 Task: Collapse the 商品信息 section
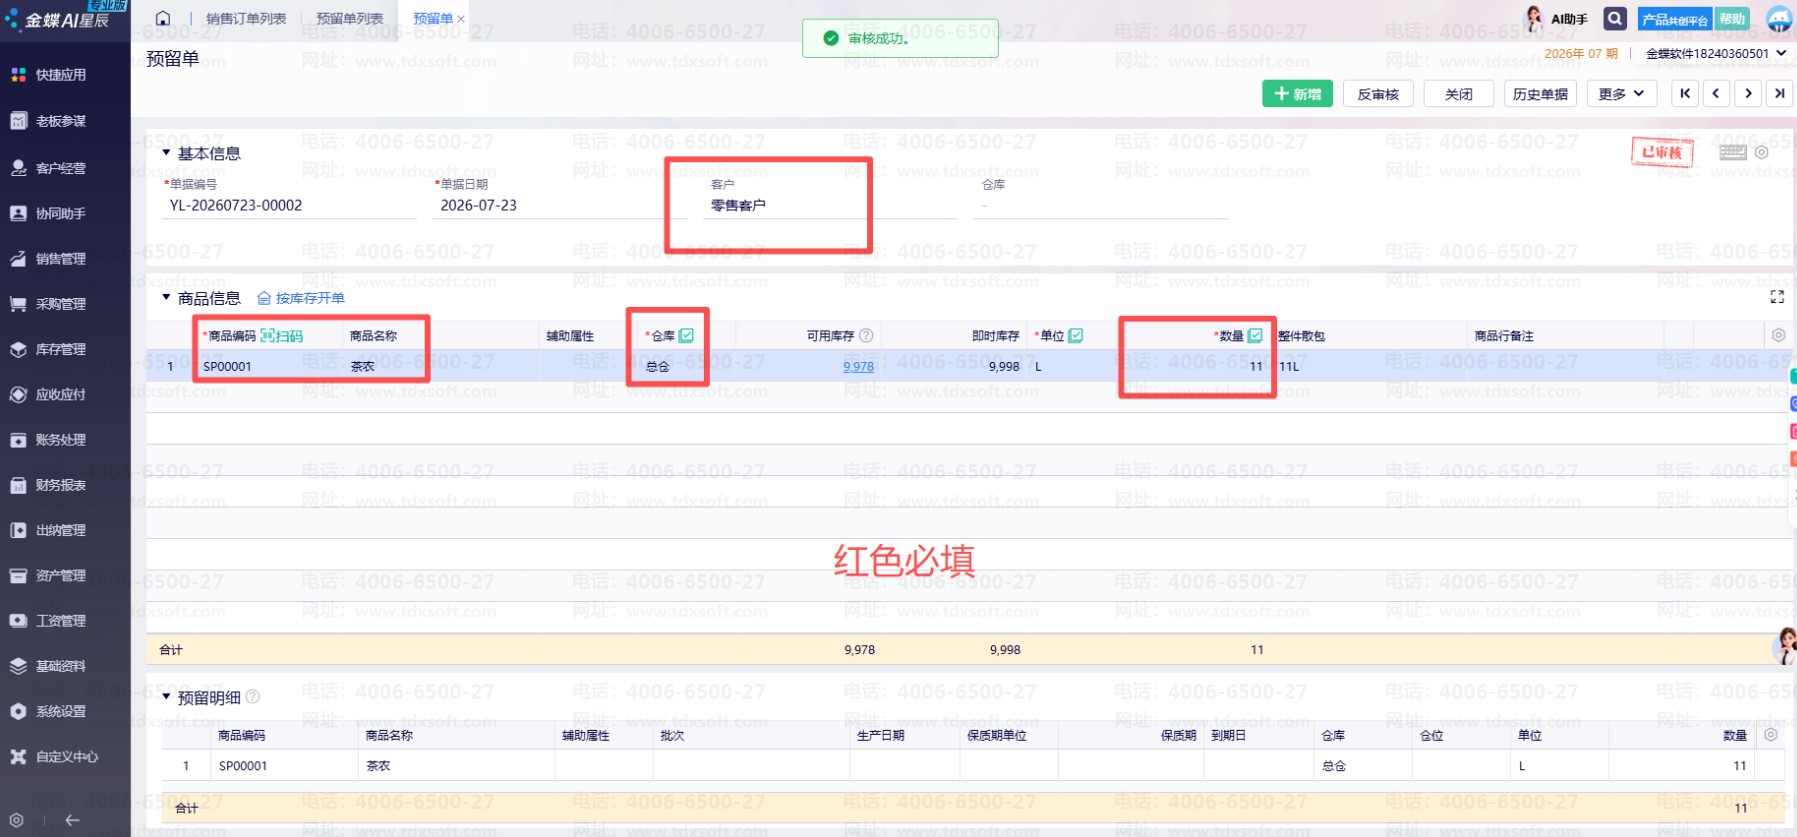pos(166,298)
